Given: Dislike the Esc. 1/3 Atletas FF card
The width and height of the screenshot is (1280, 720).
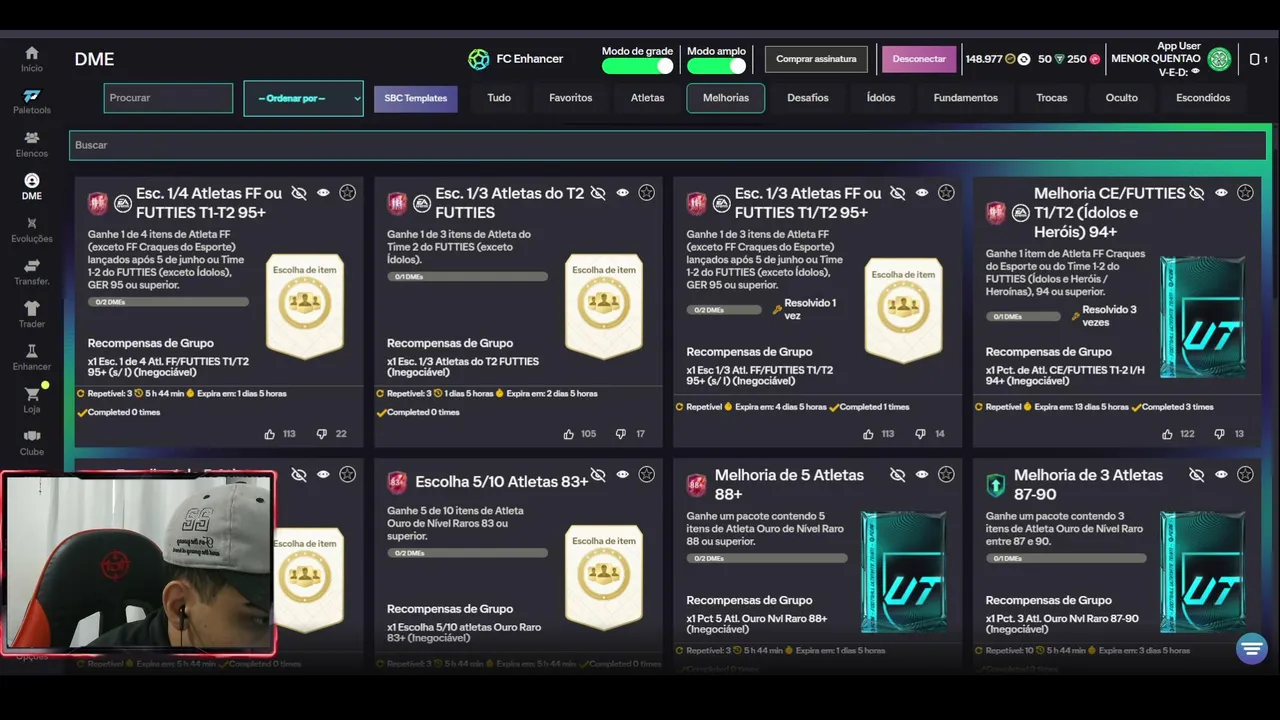Looking at the screenshot, I should [x=920, y=434].
